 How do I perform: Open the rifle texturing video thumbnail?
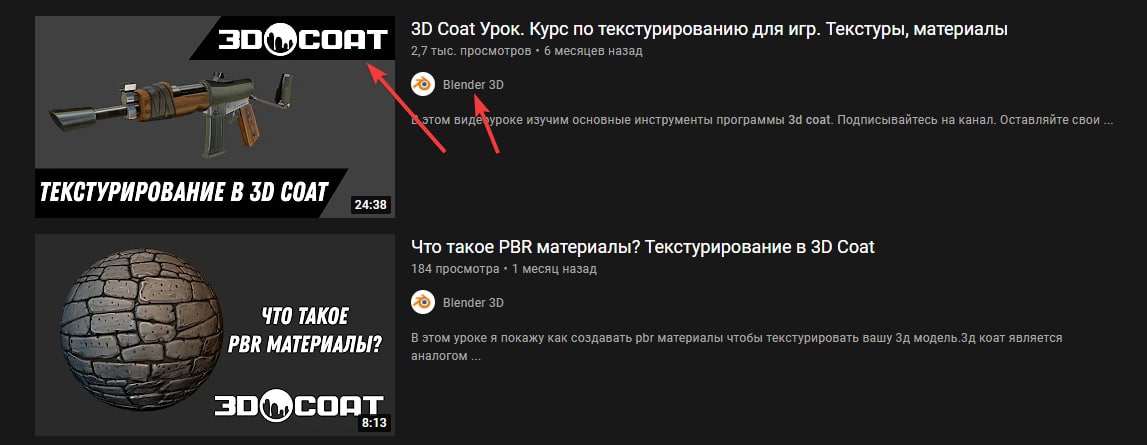[x=215, y=116]
